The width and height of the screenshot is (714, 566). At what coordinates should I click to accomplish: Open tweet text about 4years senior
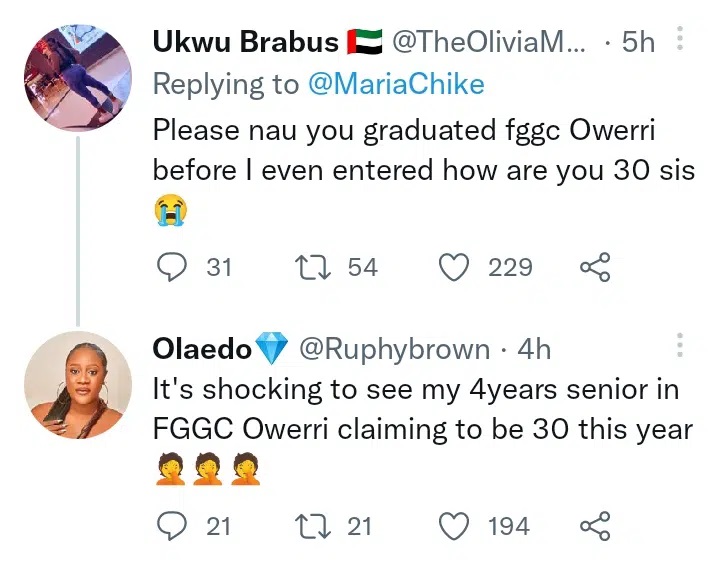pyautogui.click(x=422, y=409)
